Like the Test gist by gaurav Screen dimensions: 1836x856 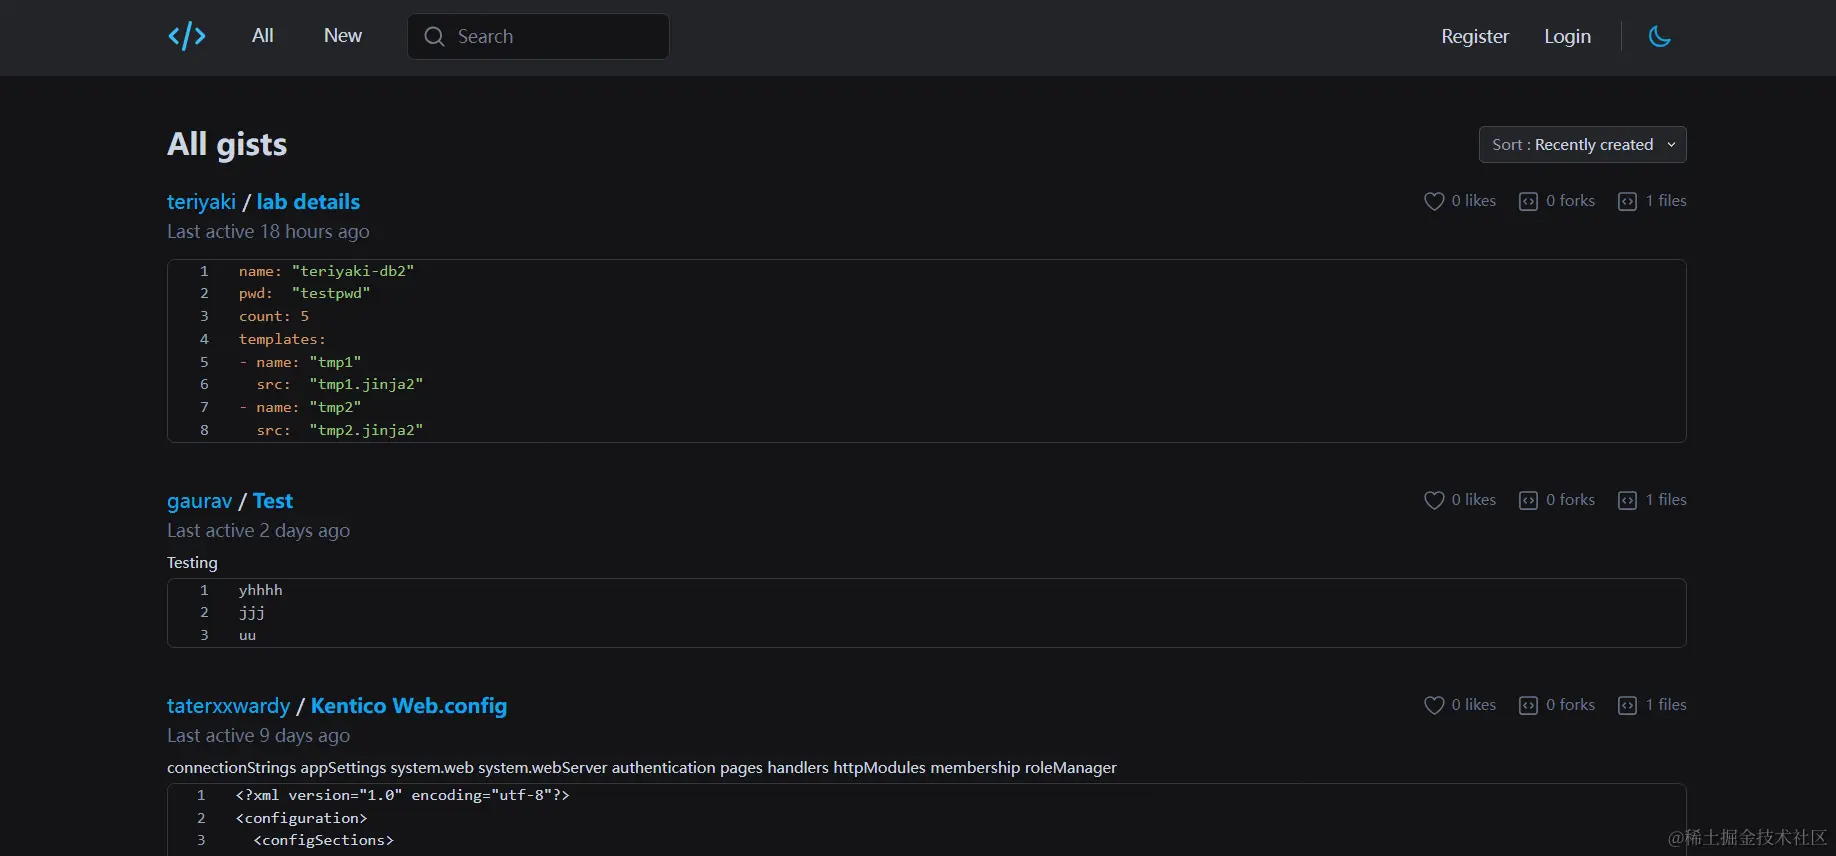pos(1434,500)
